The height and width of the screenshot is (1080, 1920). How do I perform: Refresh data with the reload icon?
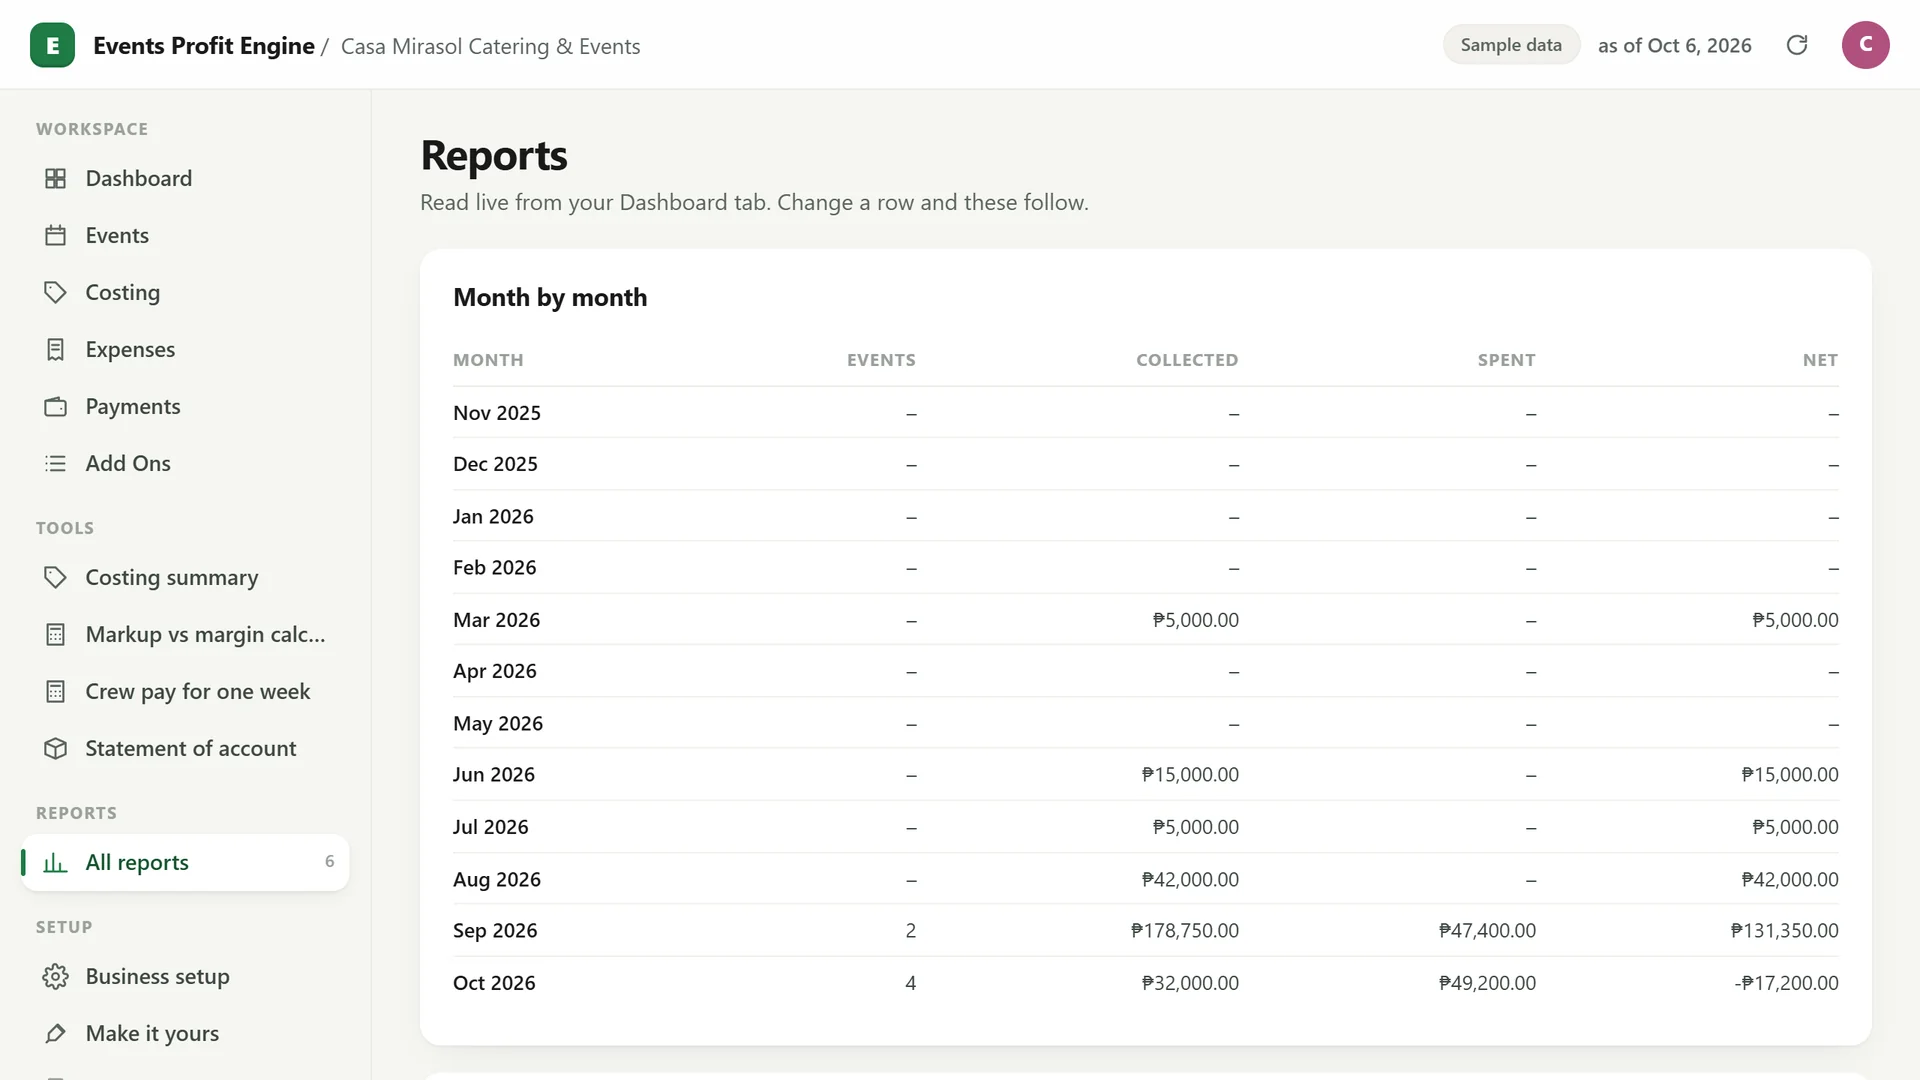(1797, 45)
